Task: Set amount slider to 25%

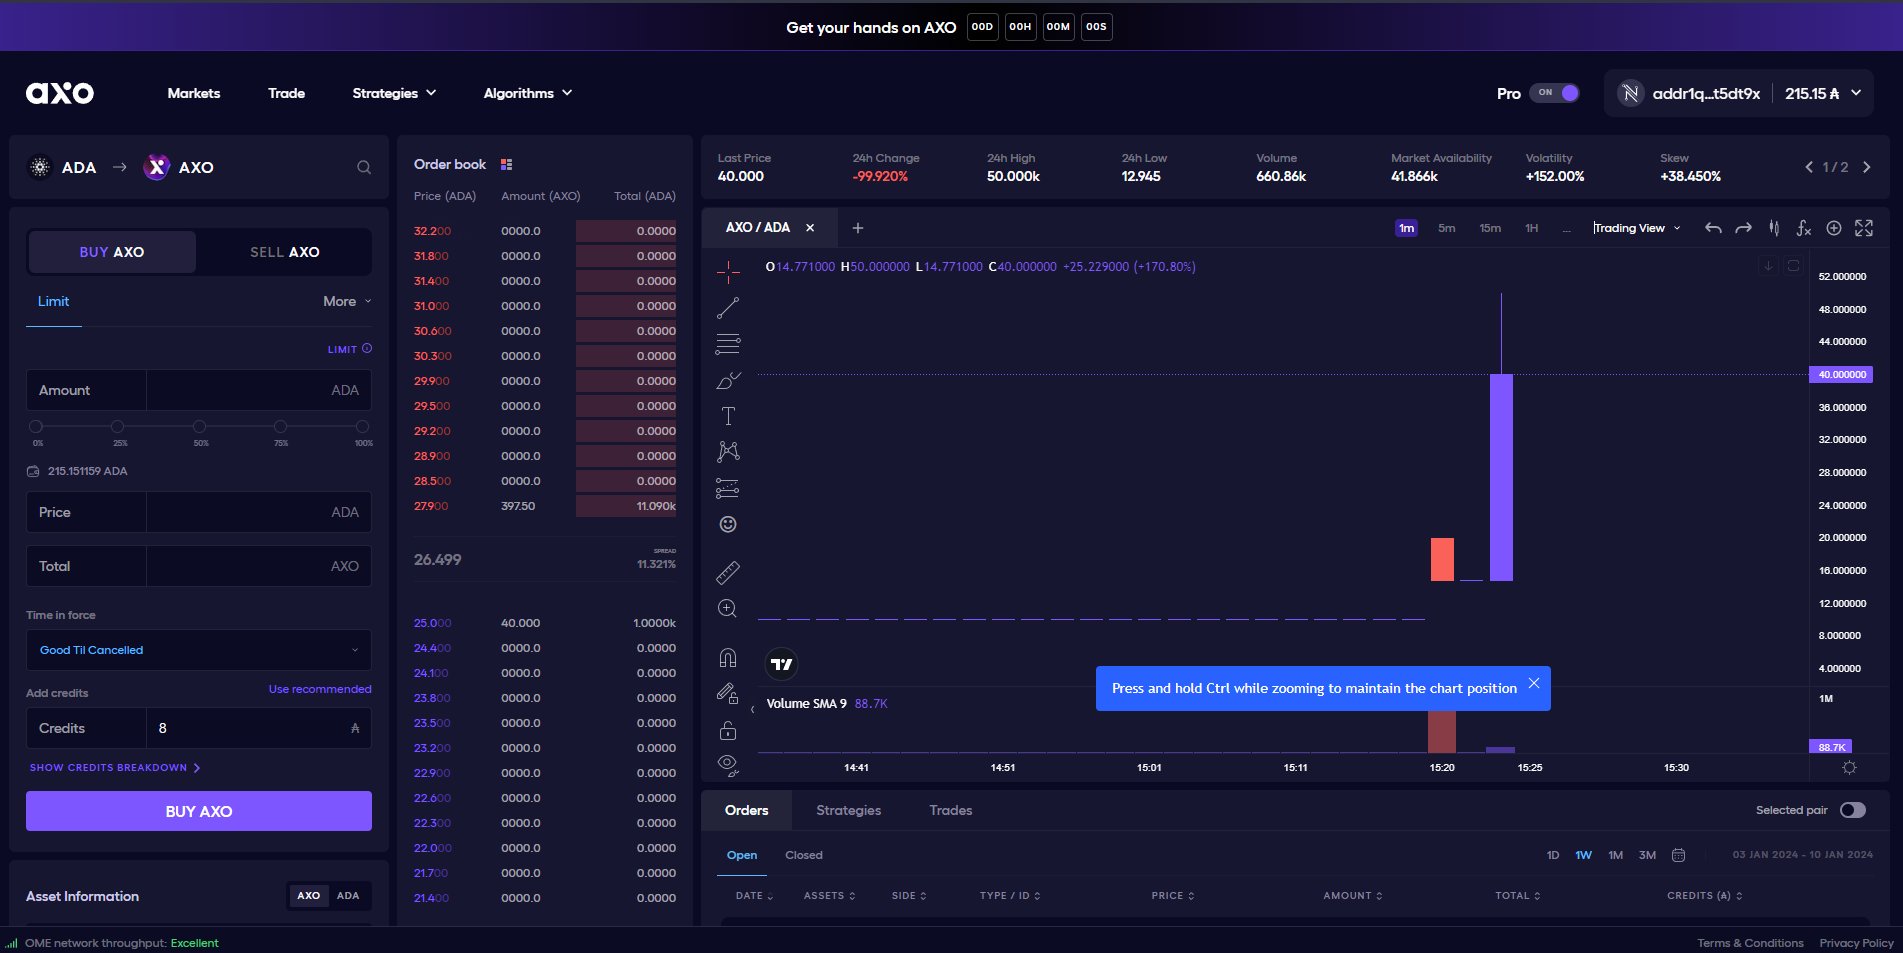Action: coord(117,426)
